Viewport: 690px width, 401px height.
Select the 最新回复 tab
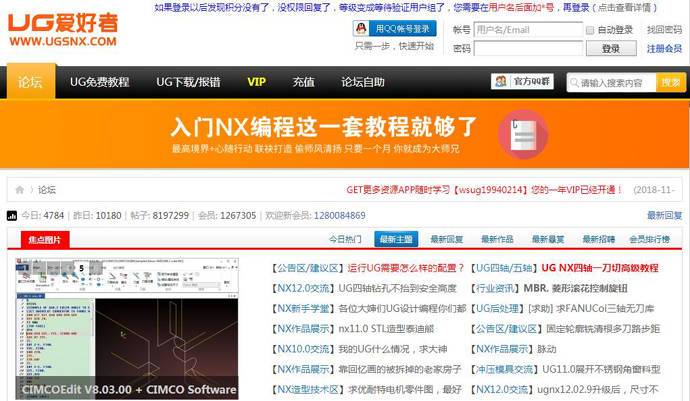(x=447, y=239)
